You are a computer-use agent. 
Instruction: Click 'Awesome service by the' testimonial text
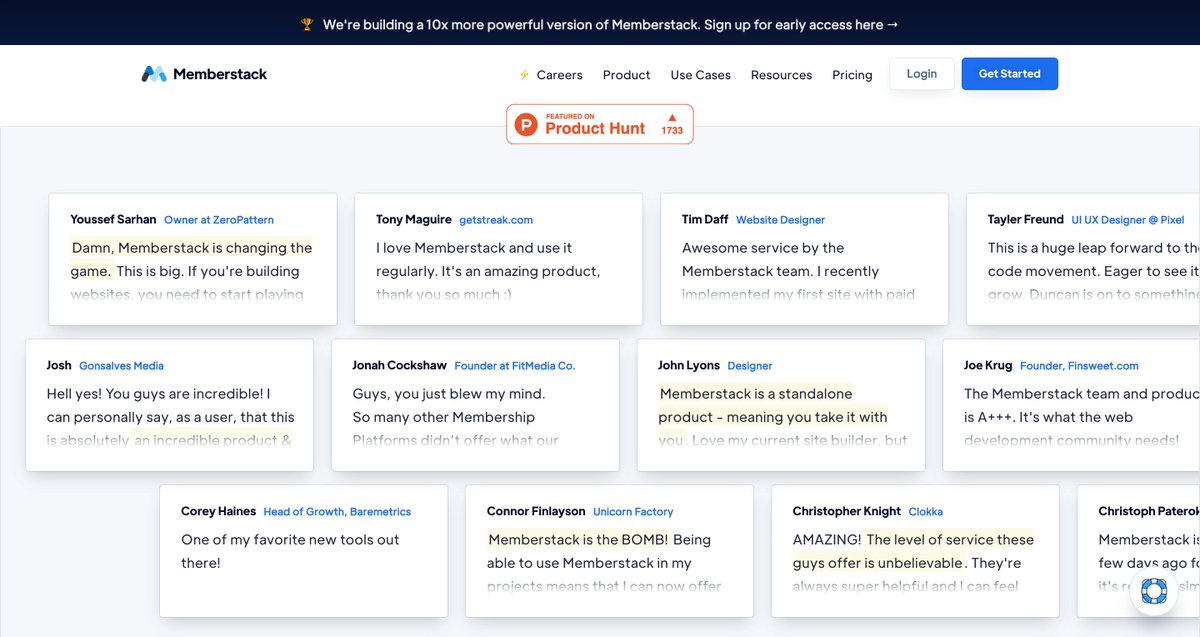[763, 248]
